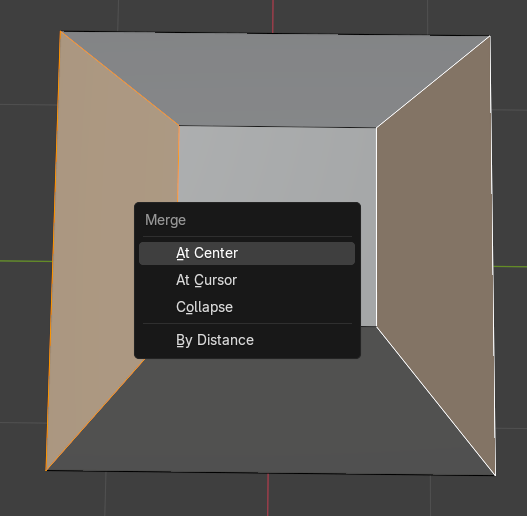Select the outer top-right corner vertex
The width and height of the screenshot is (527, 516).
[490, 36]
